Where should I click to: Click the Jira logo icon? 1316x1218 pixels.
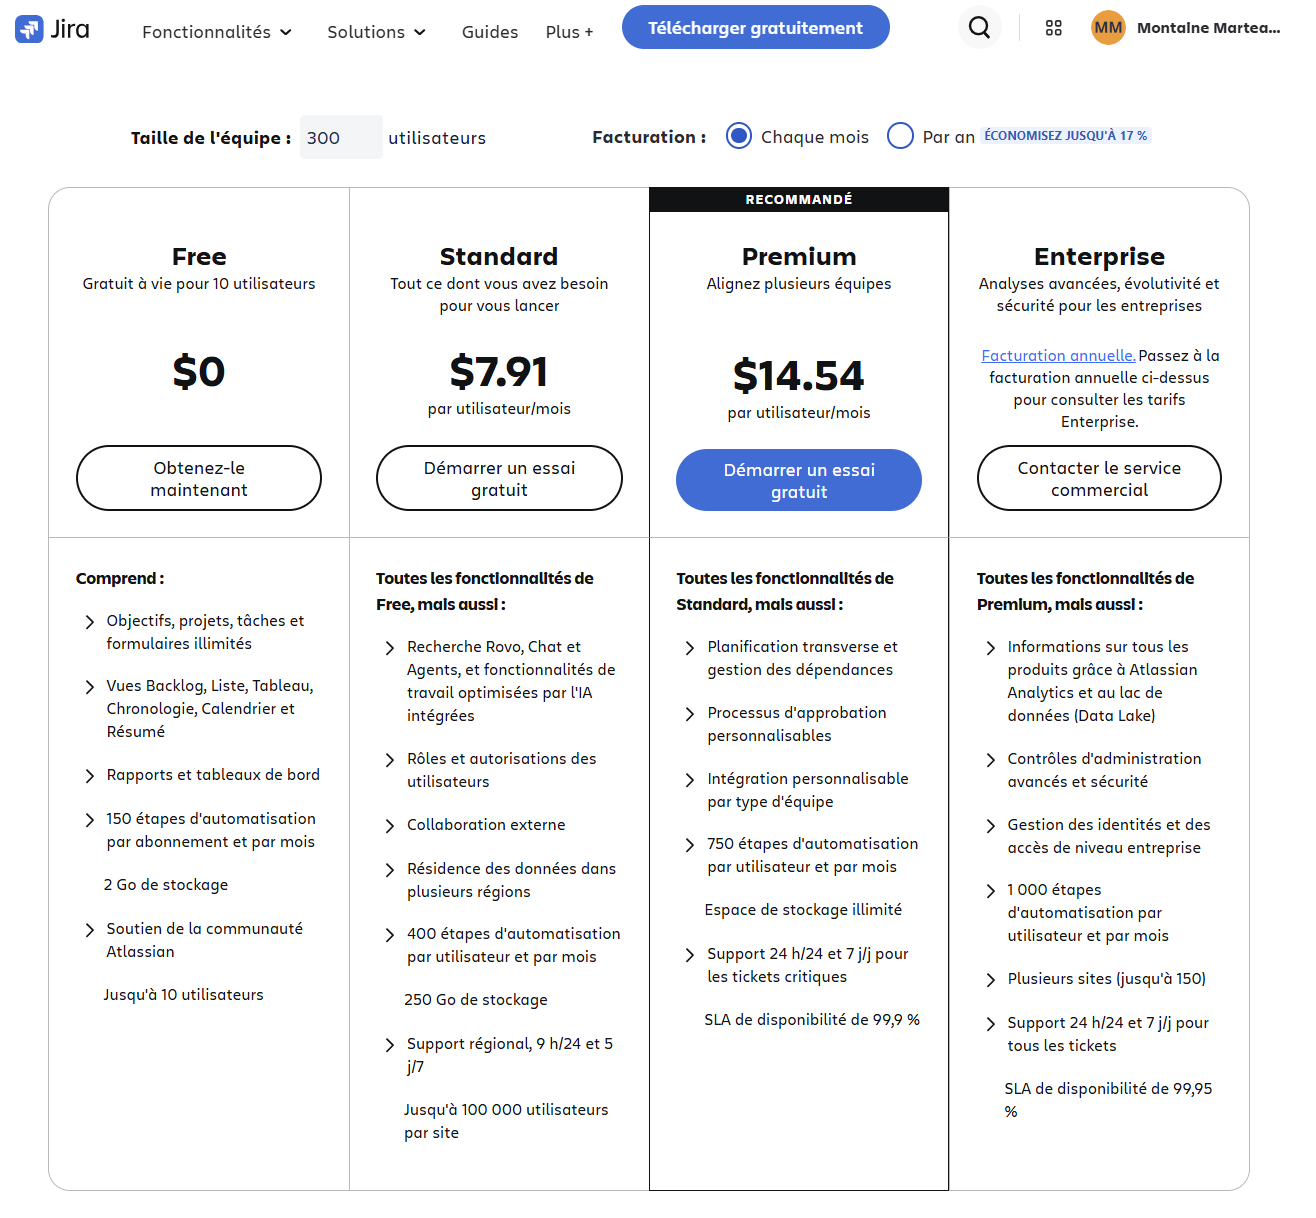(x=29, y=29)
